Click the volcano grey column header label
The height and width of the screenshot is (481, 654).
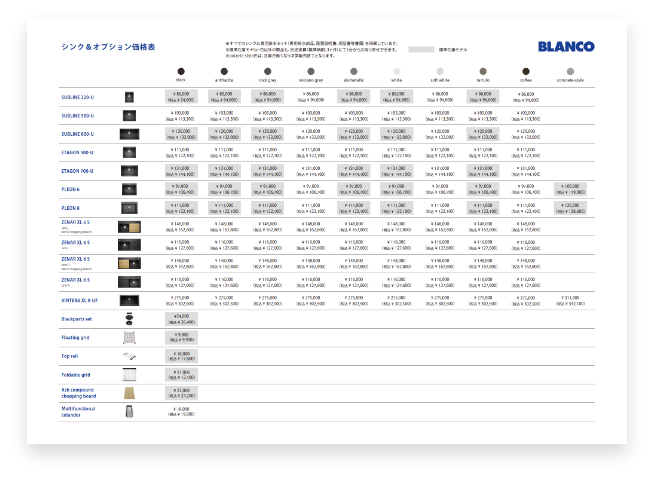coord(311,80)
